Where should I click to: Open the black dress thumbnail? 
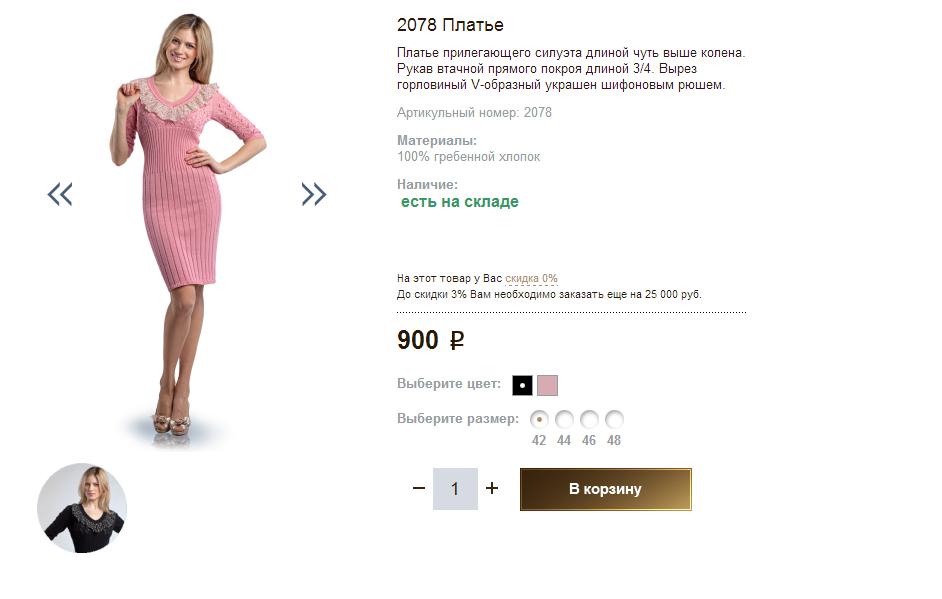82,508
